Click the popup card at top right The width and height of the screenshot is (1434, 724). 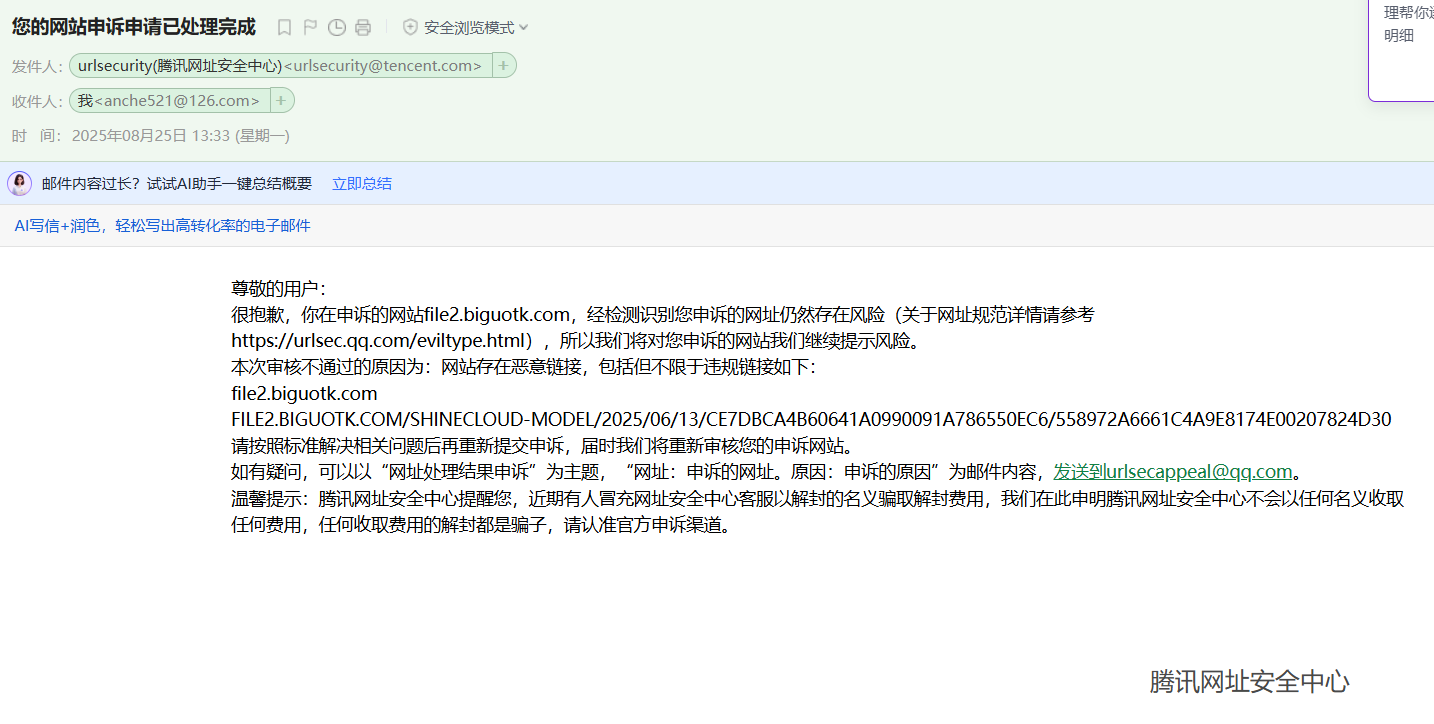(x=1401, y=50)
